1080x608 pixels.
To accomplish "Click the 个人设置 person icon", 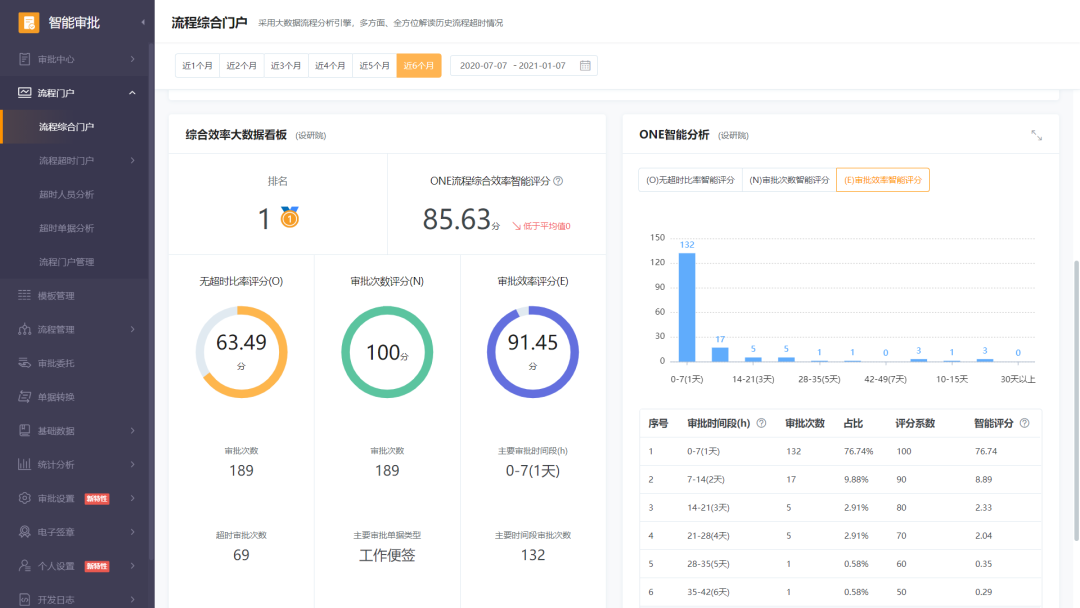I will click(x=25, y=565).
